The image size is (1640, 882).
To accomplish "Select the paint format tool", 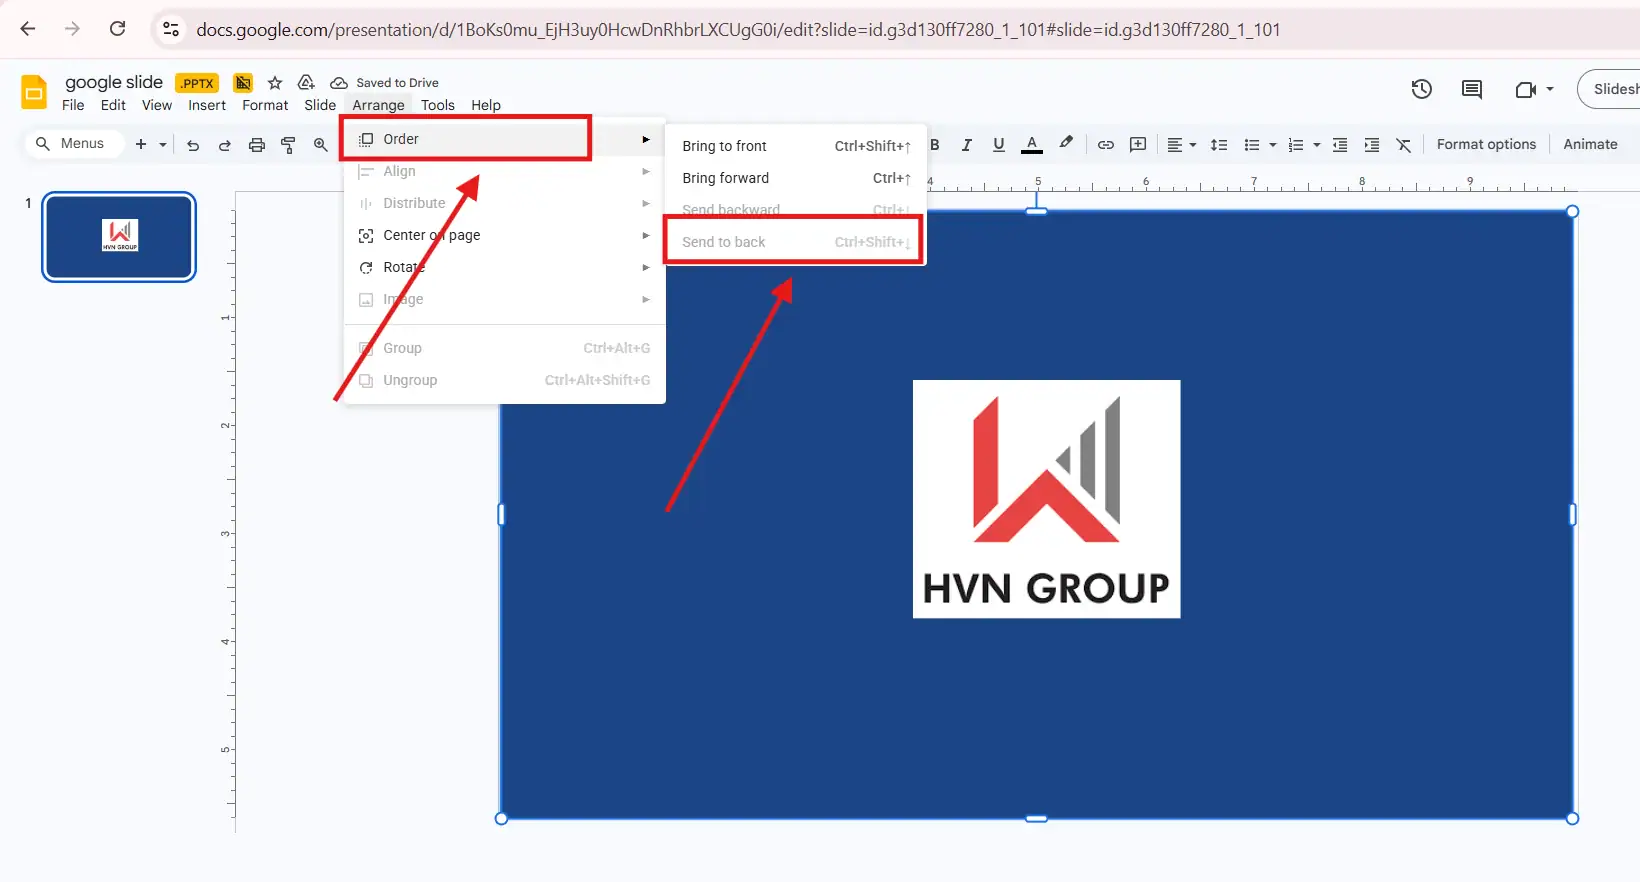I will pyautogui.click(x=288, y=145).
